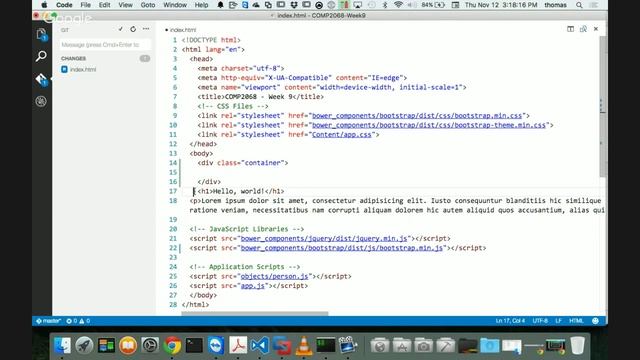Open changes preview icon in editor toolbar
Viewport: 640px width, 360px height.
pos(583,29)
